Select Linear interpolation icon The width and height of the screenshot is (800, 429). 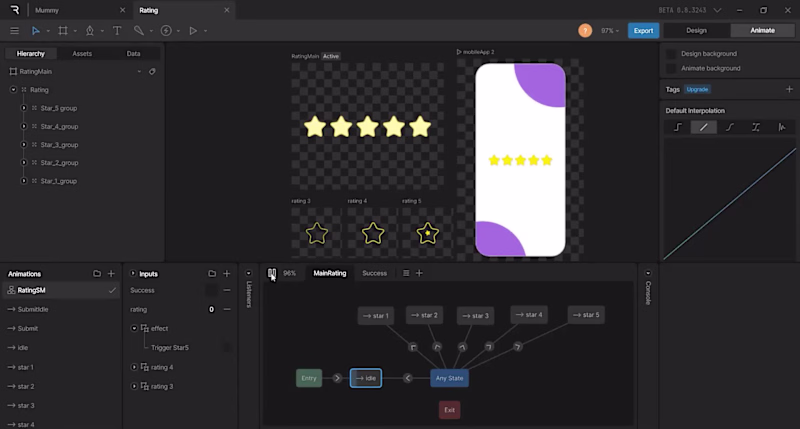704,127
